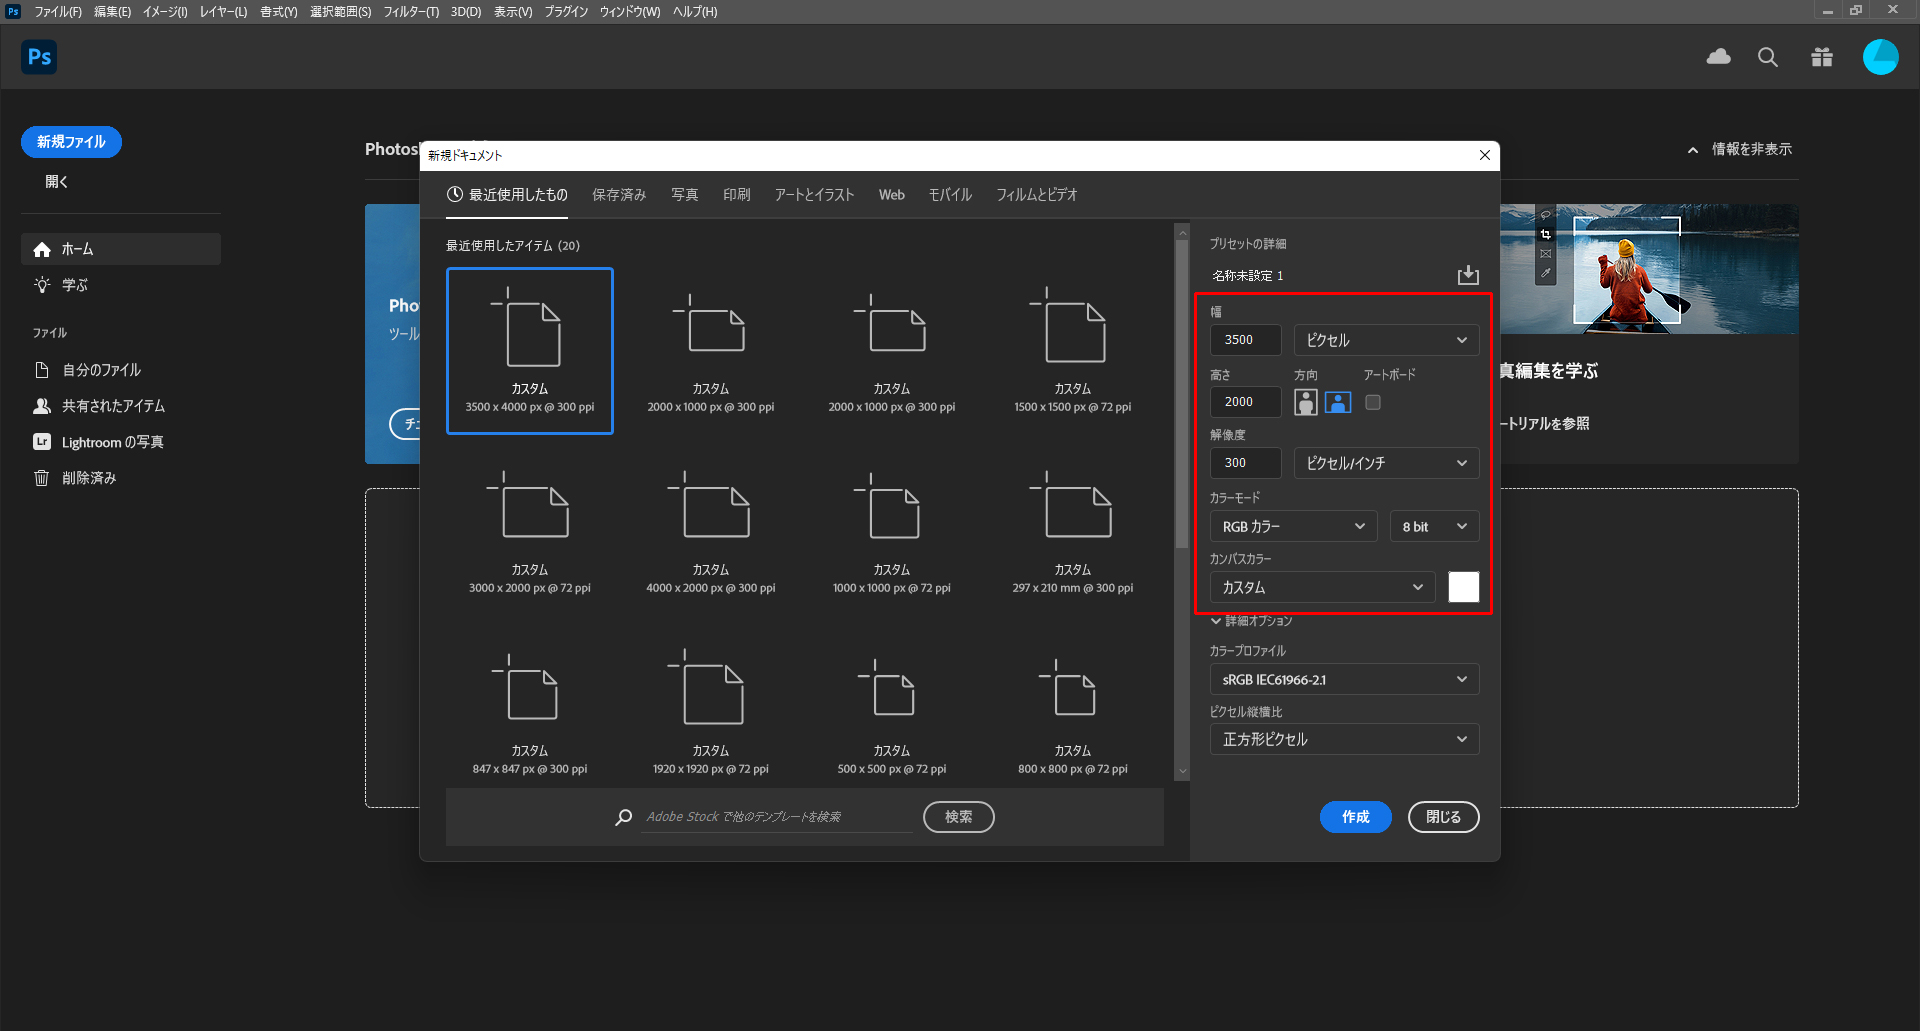Click the 作成 button

1355,817
